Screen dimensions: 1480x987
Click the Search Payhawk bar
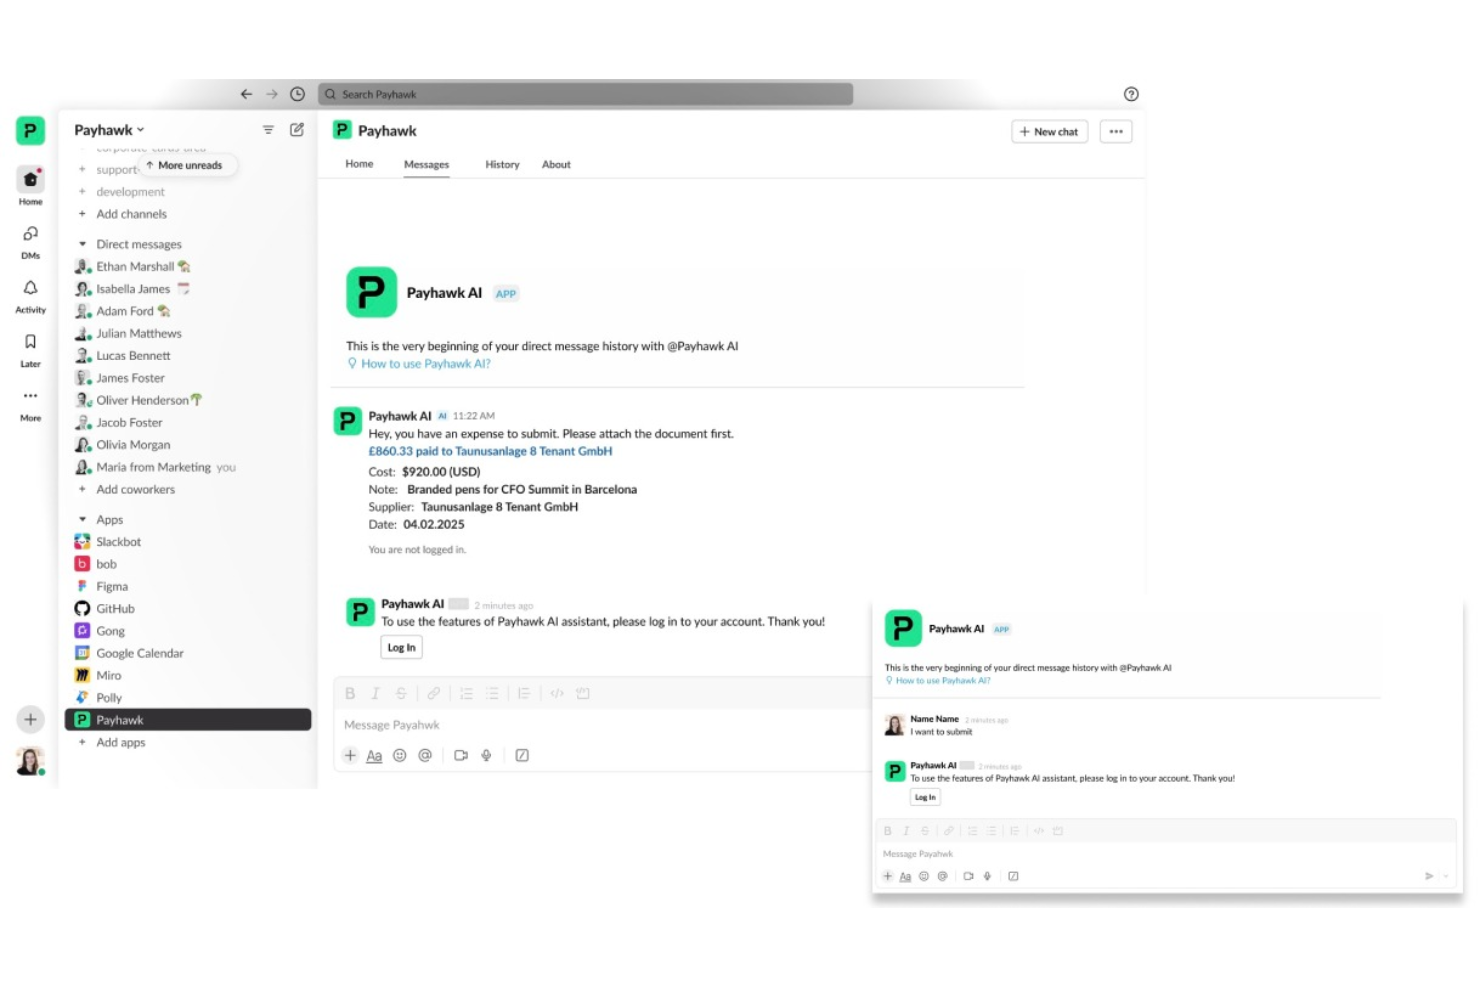pyautogui.click(x=585, y=93)
